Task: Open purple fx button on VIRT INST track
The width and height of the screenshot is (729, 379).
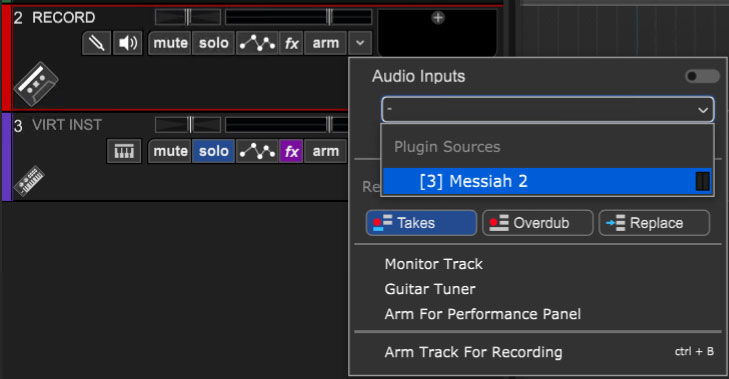Action: click(x=292, y=151)
